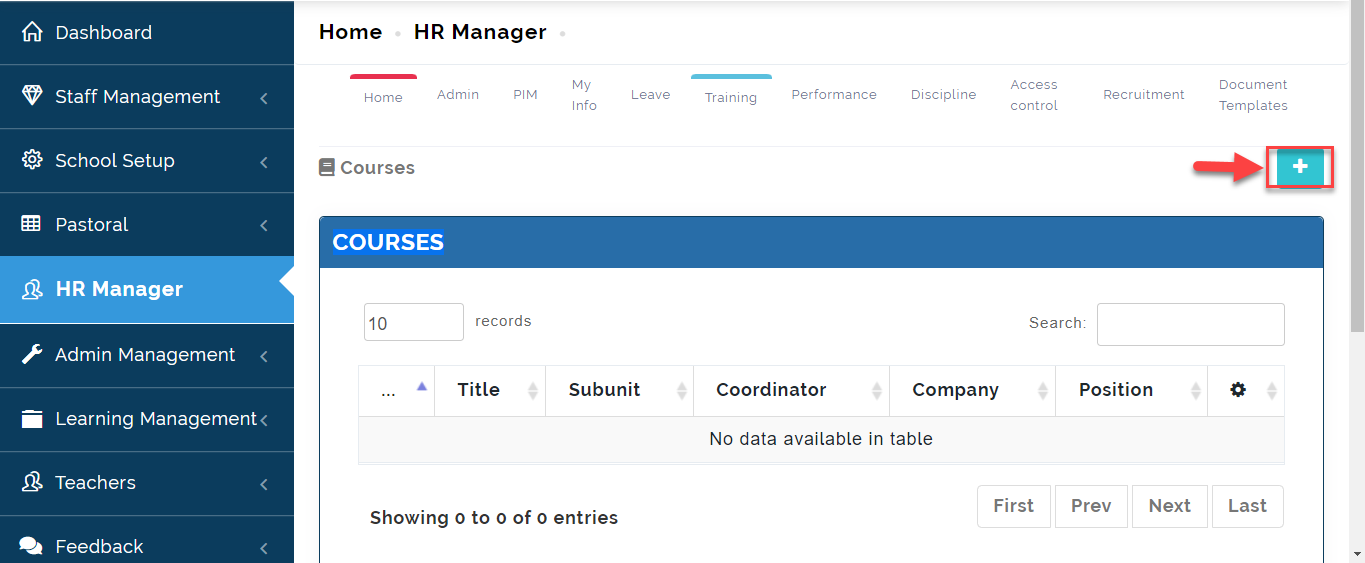Sort table by Position column
The height and width of the screenshot is (563, 1365).
(1131, 390)
